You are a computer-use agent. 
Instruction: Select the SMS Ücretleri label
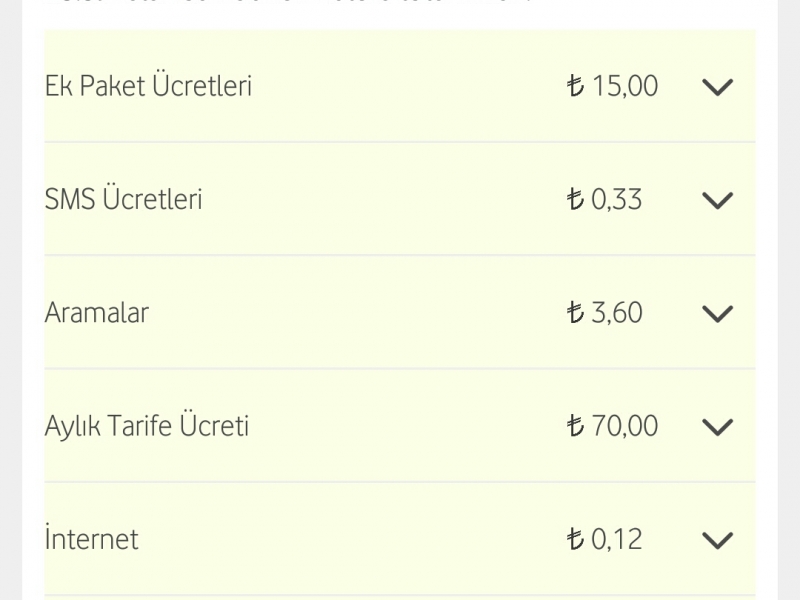[x=123, y=198]
